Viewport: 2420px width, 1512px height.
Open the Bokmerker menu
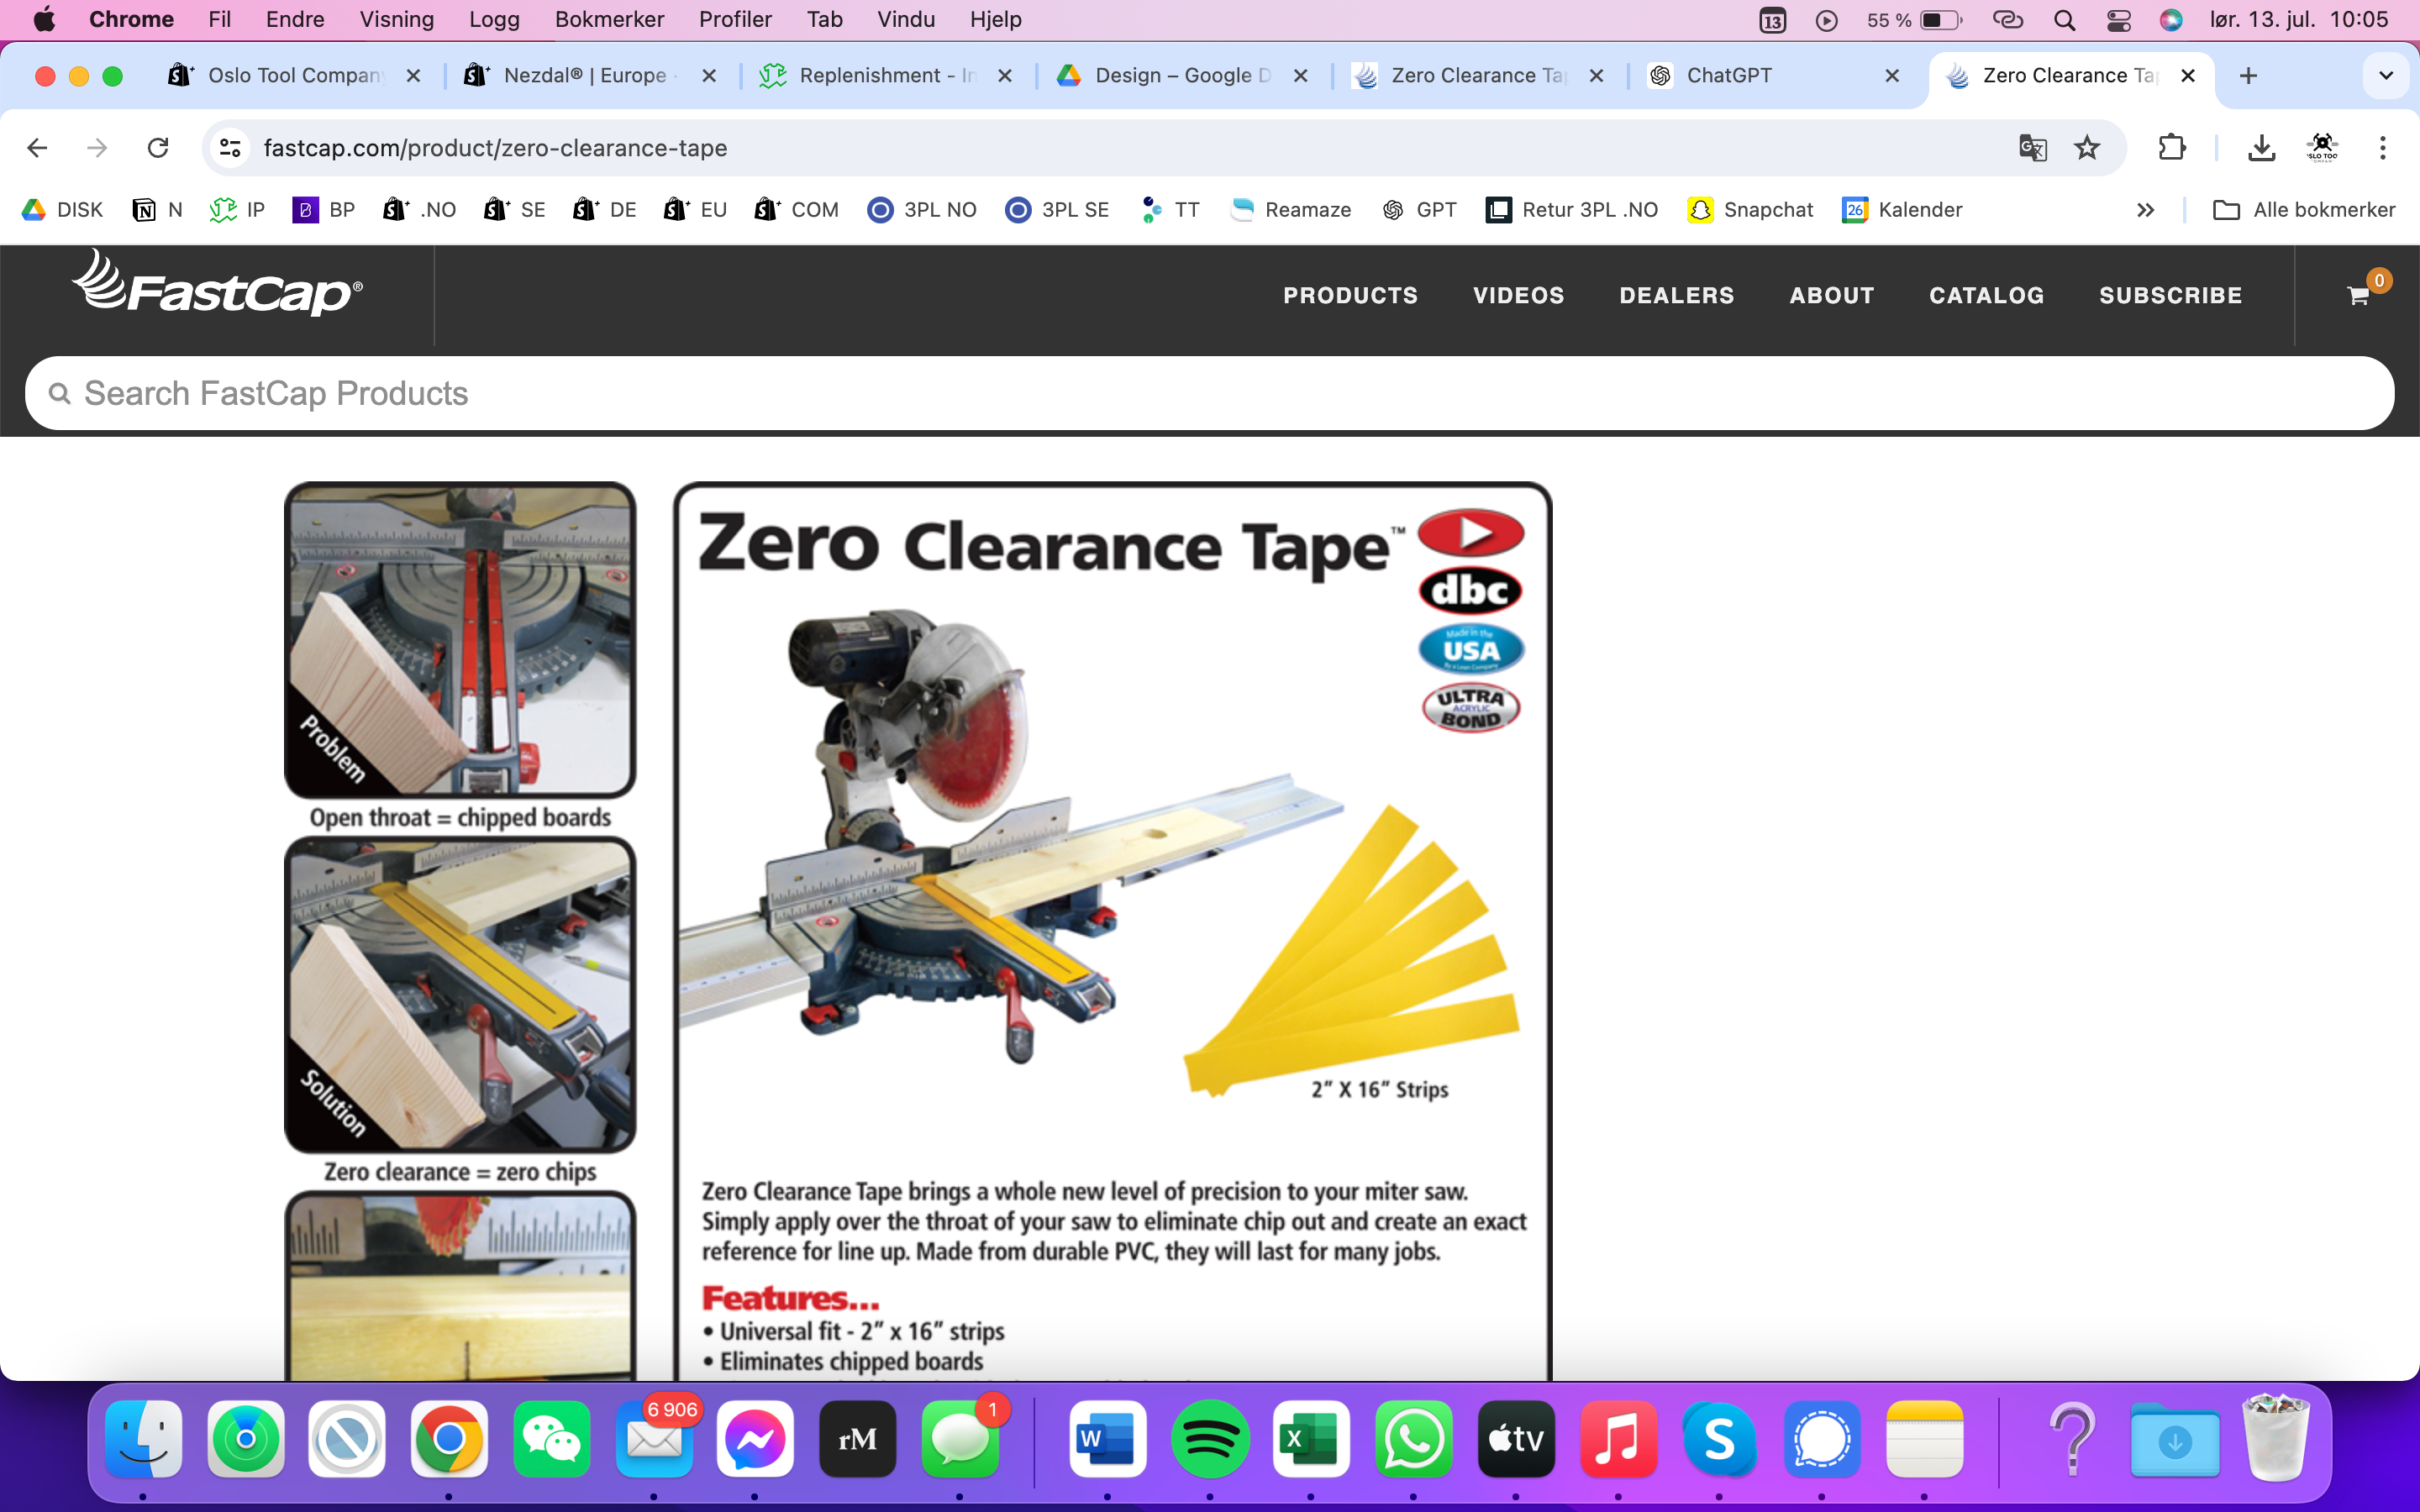[x=609, y=20]
